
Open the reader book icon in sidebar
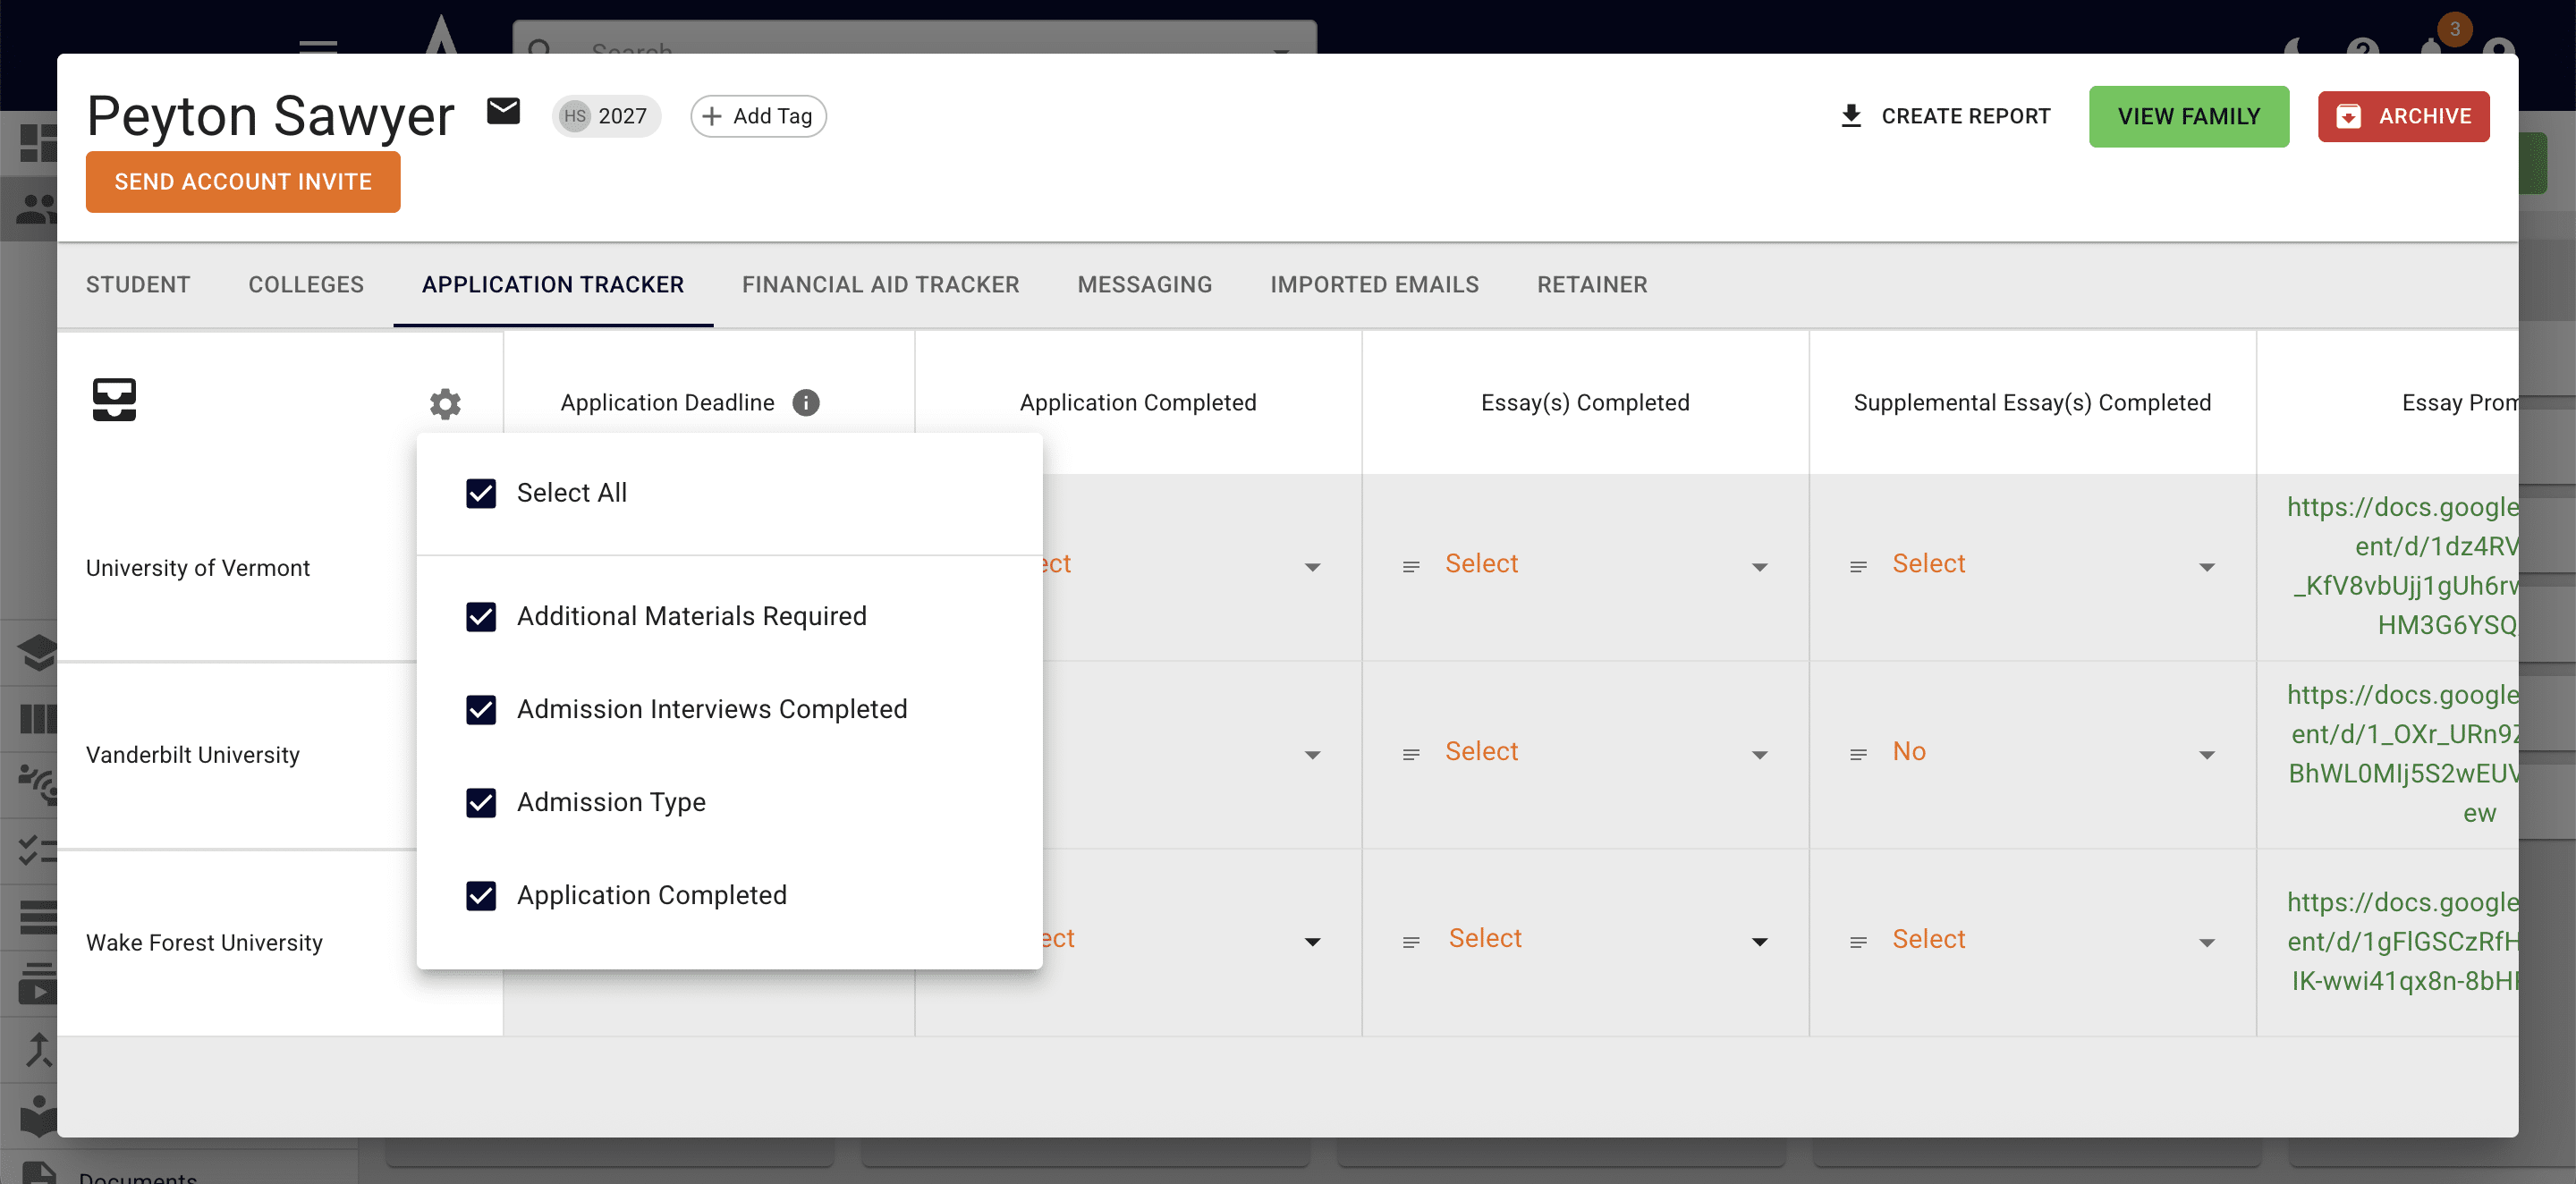(38, 1116)
